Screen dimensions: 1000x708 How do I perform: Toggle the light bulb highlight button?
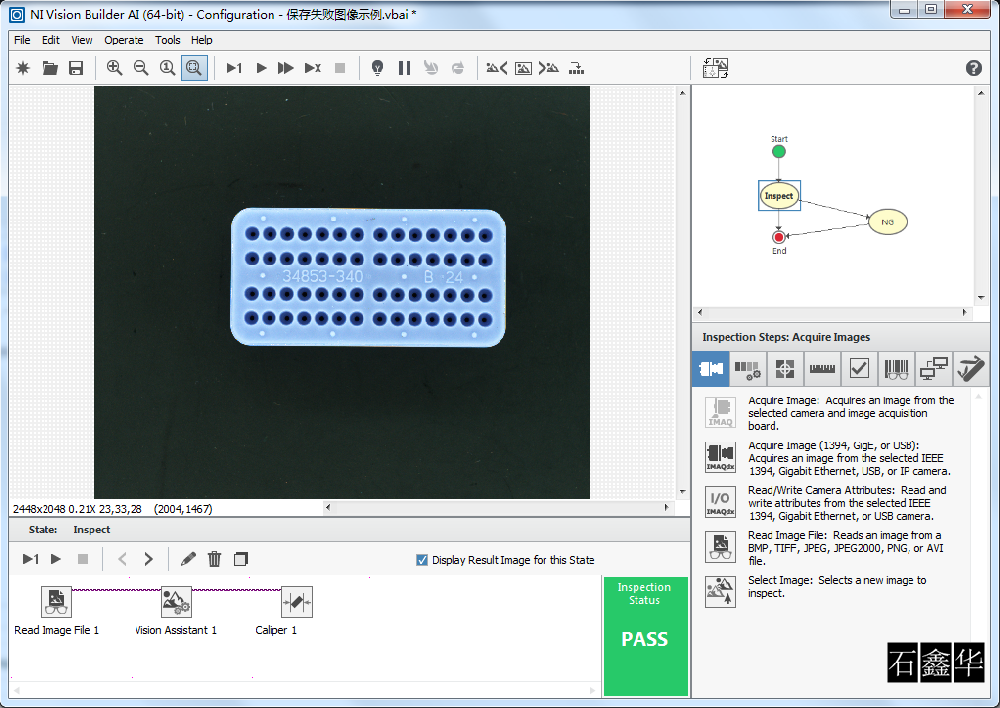378,68
